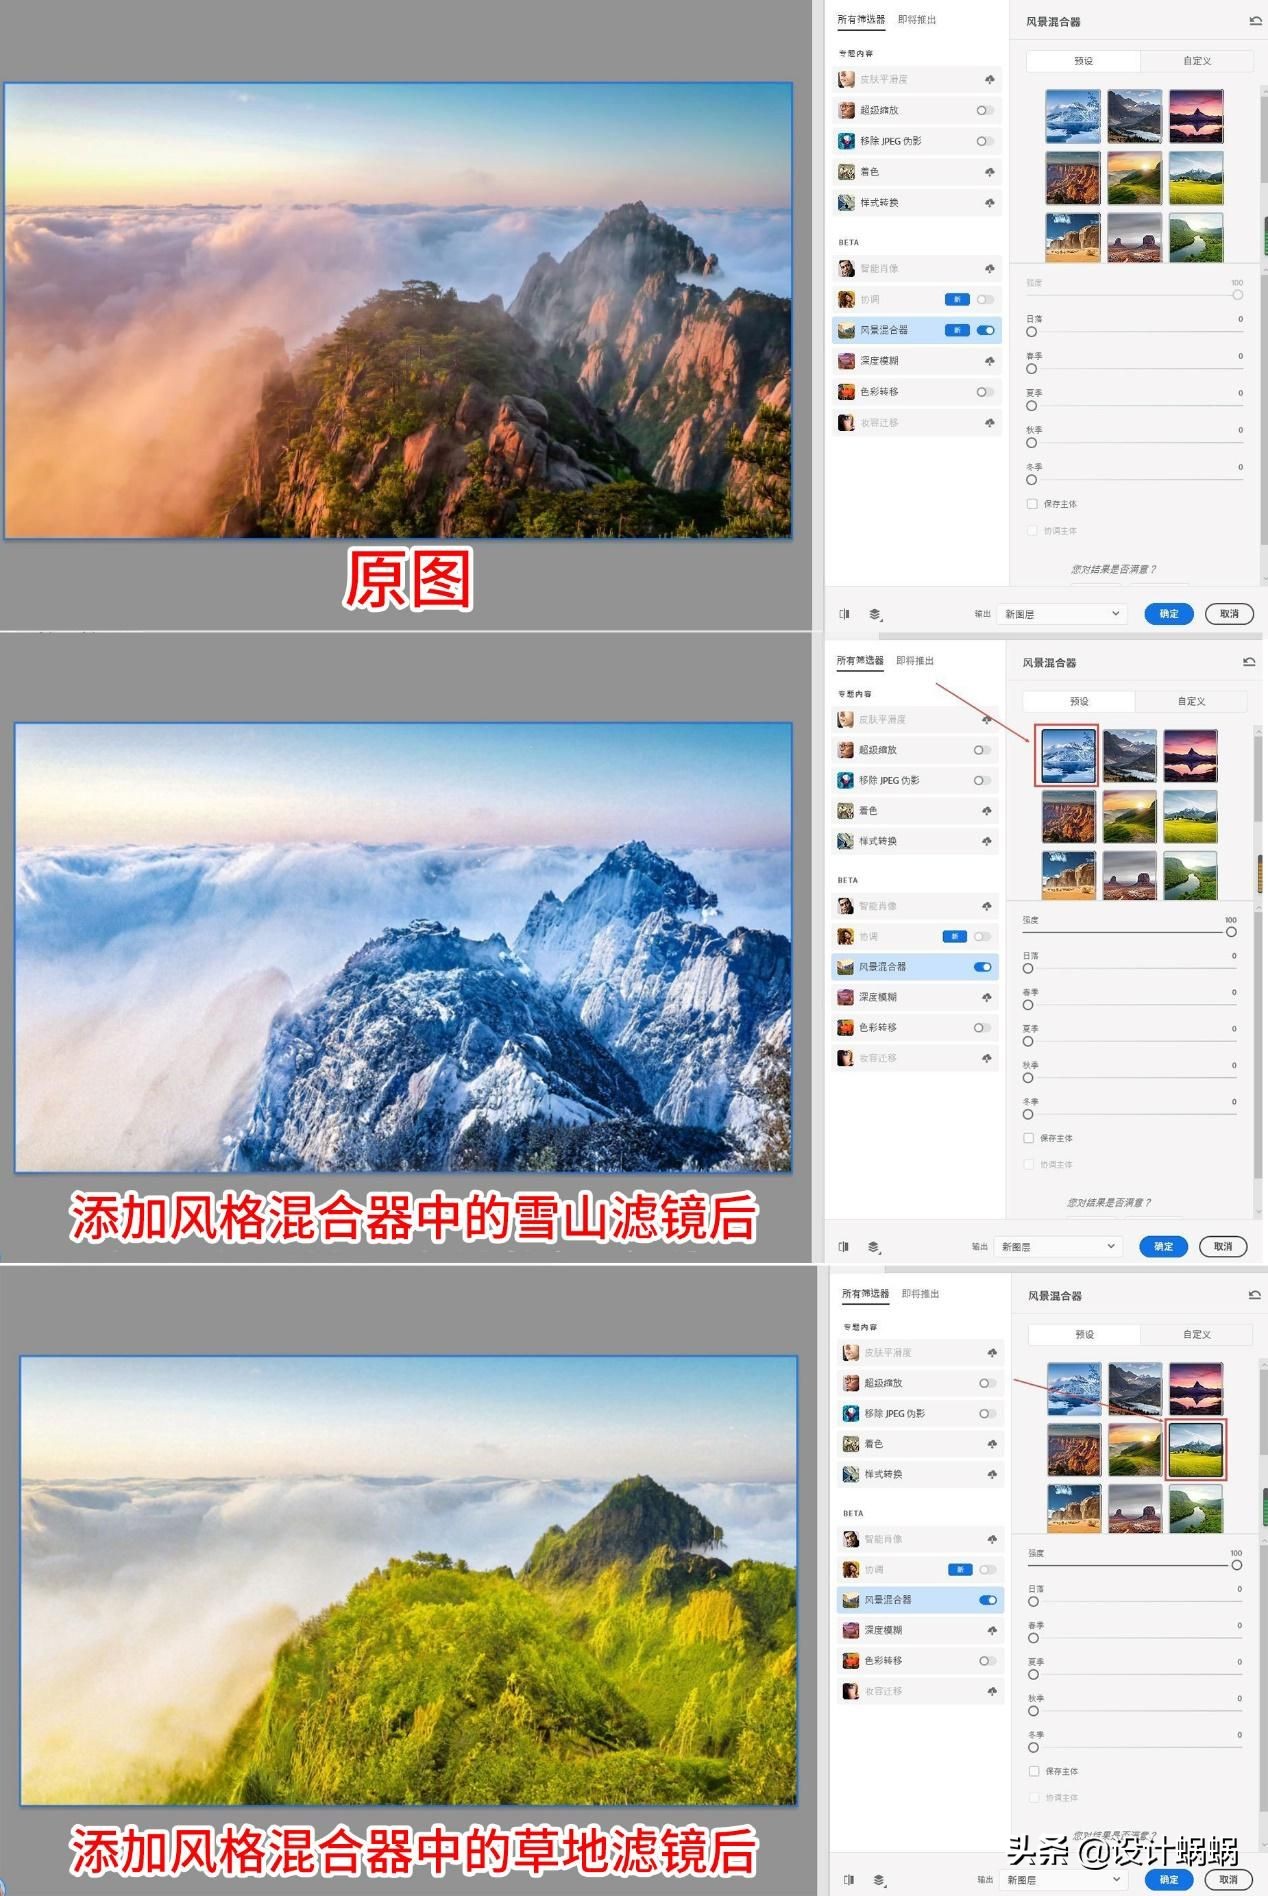
Task: Click layers preview icon in top 原图 panel
Action: 875,614
